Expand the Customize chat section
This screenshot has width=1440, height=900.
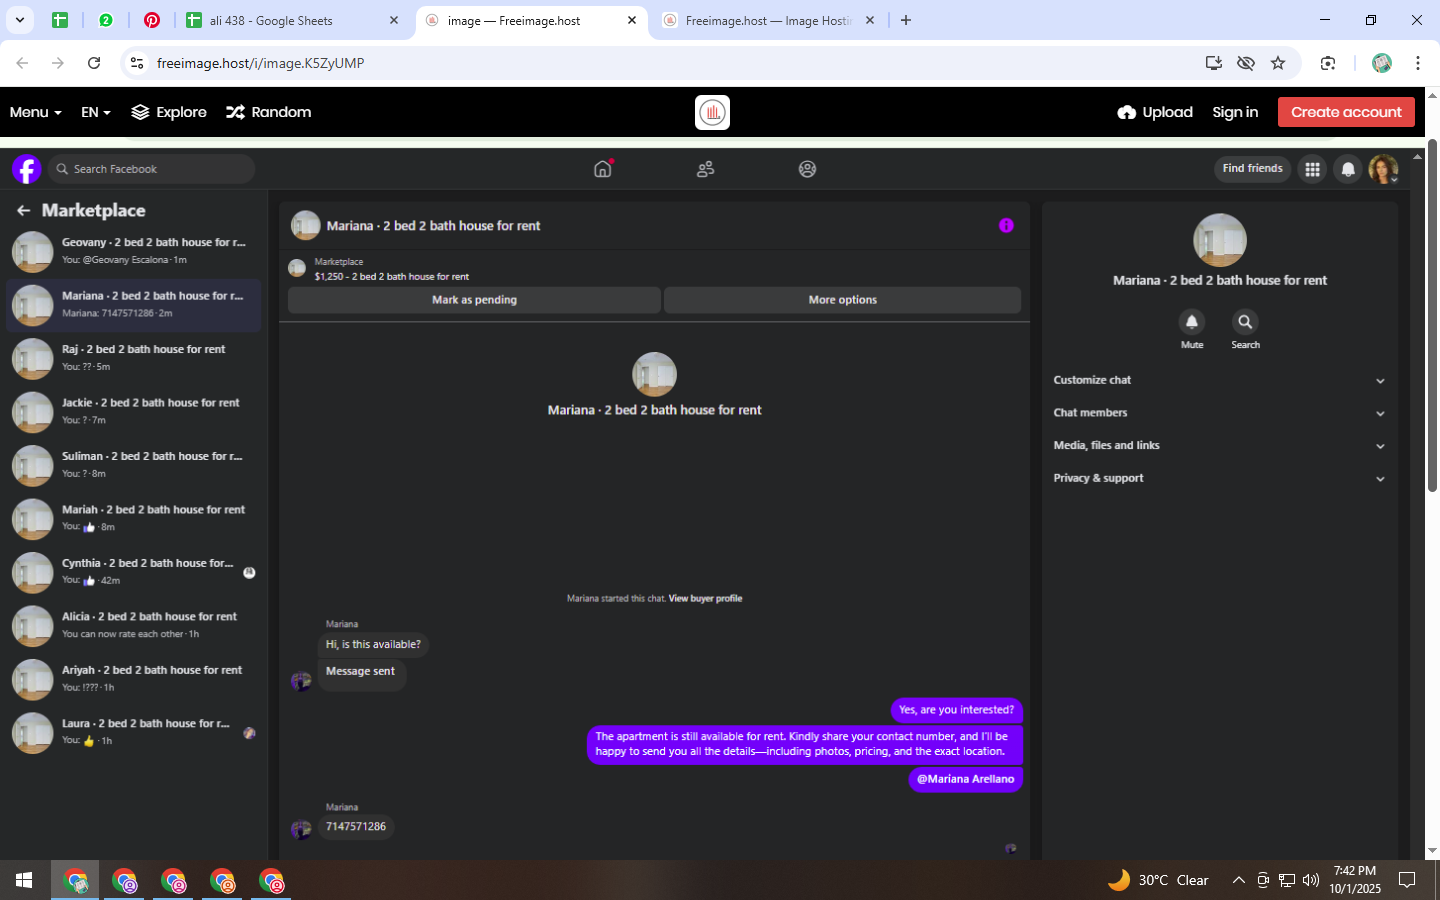coord(1219,380)
